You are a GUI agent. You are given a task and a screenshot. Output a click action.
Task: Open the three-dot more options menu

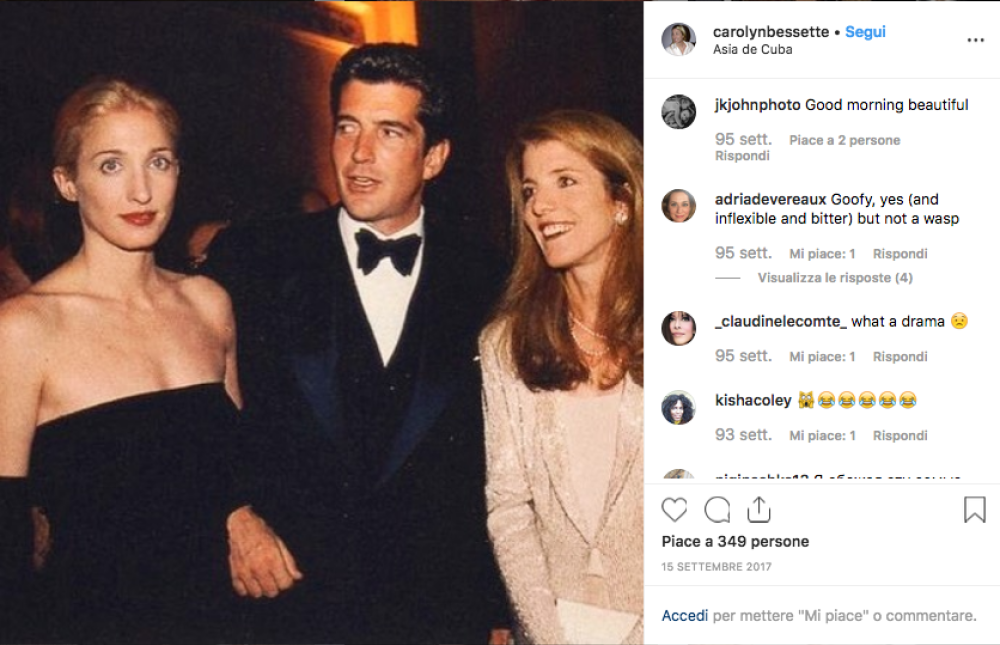(975, 40)
